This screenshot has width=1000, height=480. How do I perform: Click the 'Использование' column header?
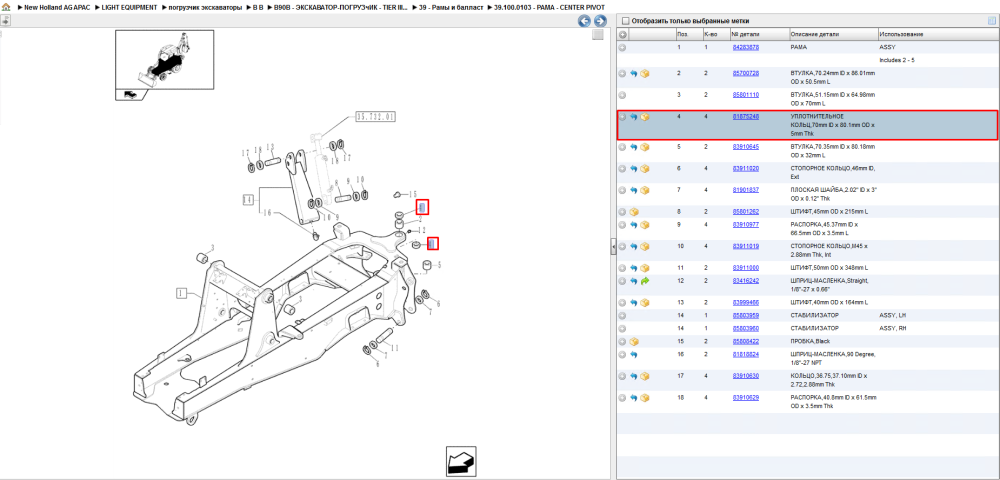(938, 34)
